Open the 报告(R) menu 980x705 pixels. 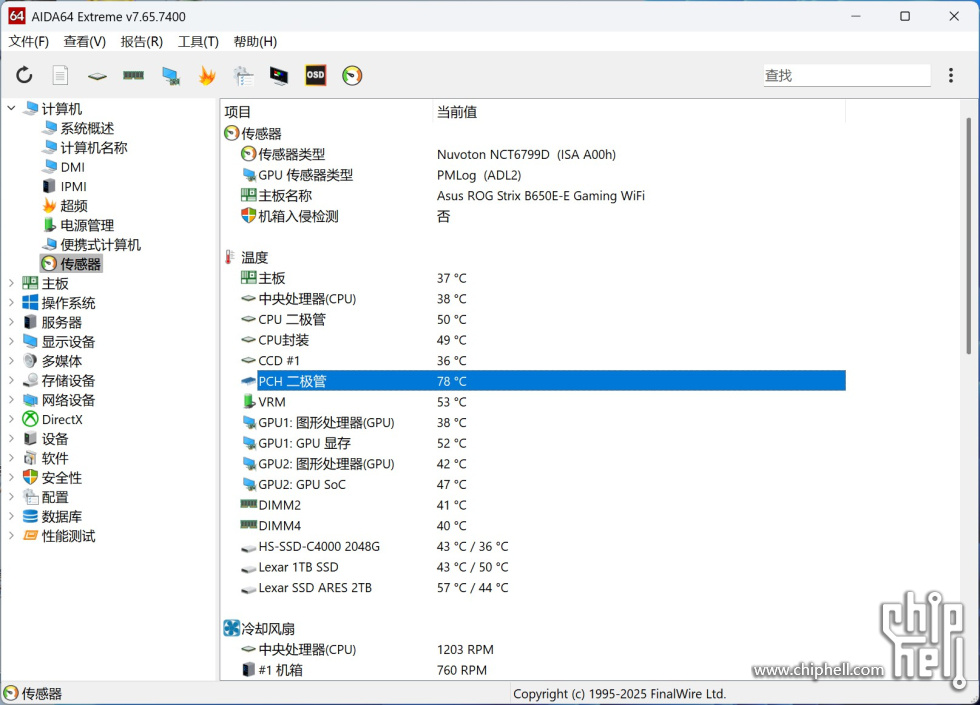pos(141,42)
